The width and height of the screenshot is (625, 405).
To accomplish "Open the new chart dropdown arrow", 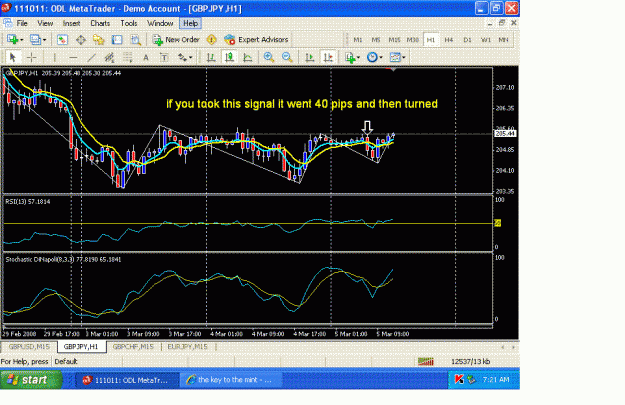I will [x=22, y=40].
